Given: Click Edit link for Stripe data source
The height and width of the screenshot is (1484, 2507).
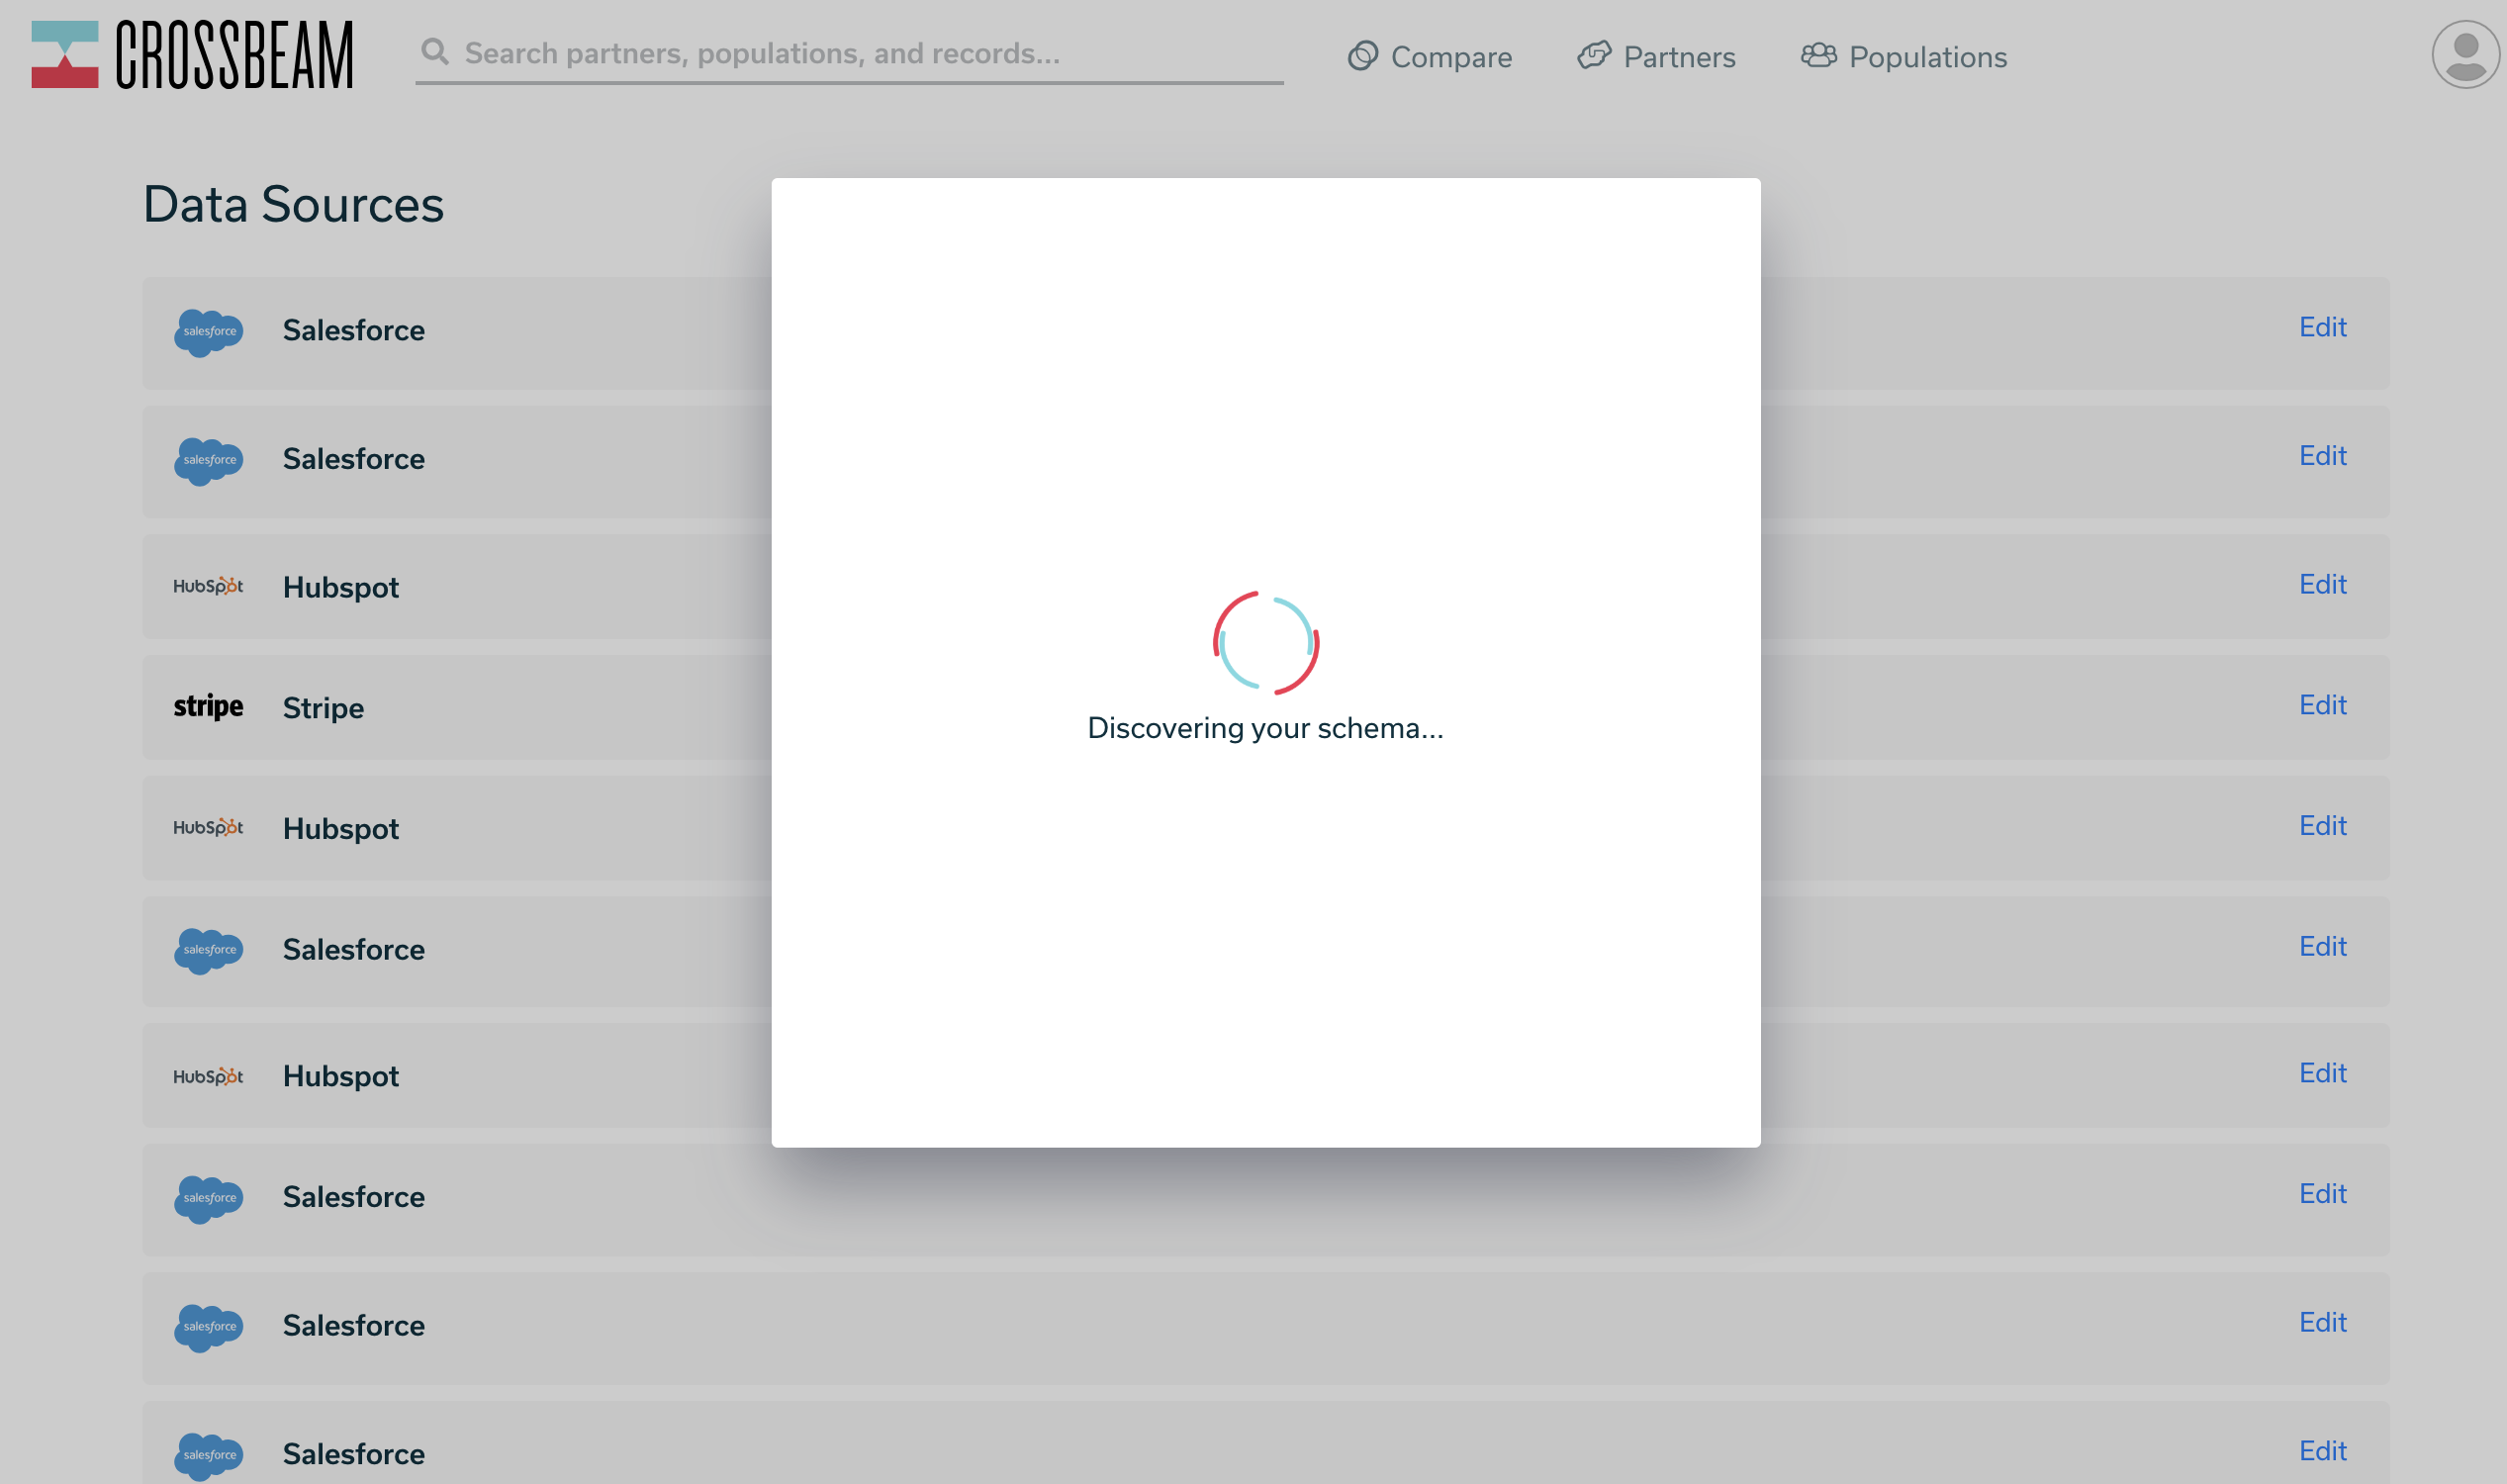Looking at the screenshot, I should 2321,703.
